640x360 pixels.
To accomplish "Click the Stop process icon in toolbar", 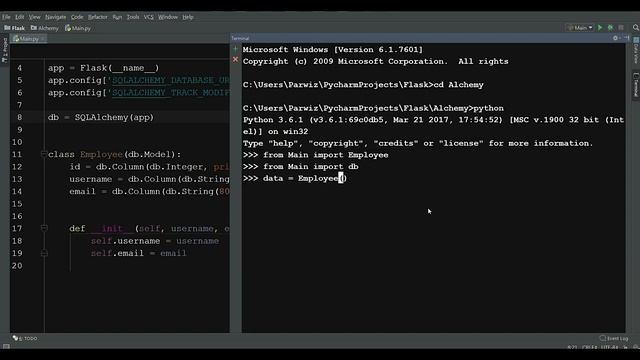I will (621, 28).
